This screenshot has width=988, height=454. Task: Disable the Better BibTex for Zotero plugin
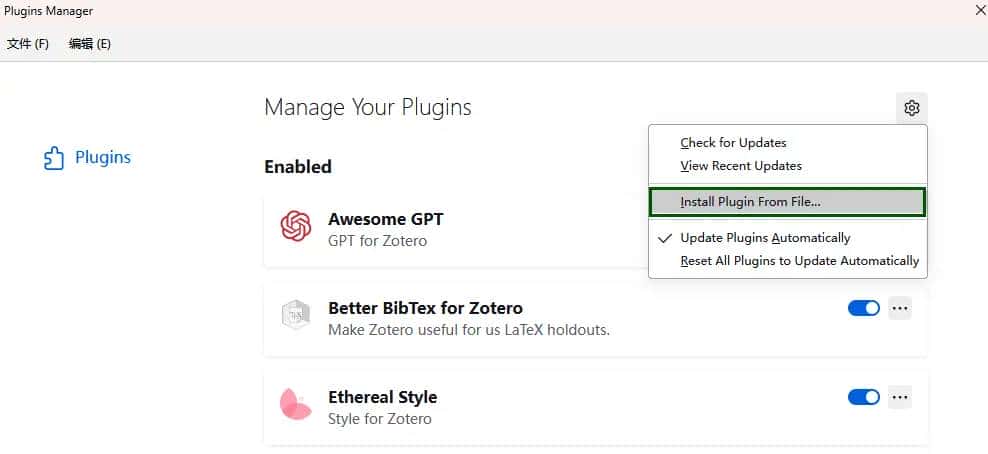[863, 308]
